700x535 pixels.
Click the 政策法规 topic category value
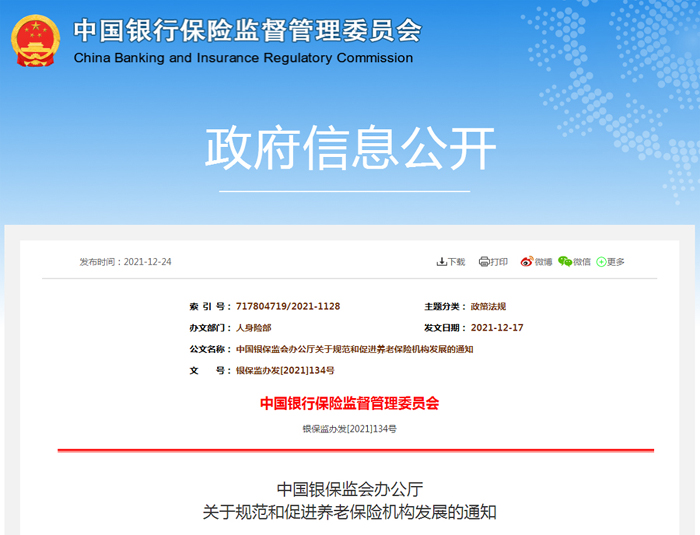point(488,306)
